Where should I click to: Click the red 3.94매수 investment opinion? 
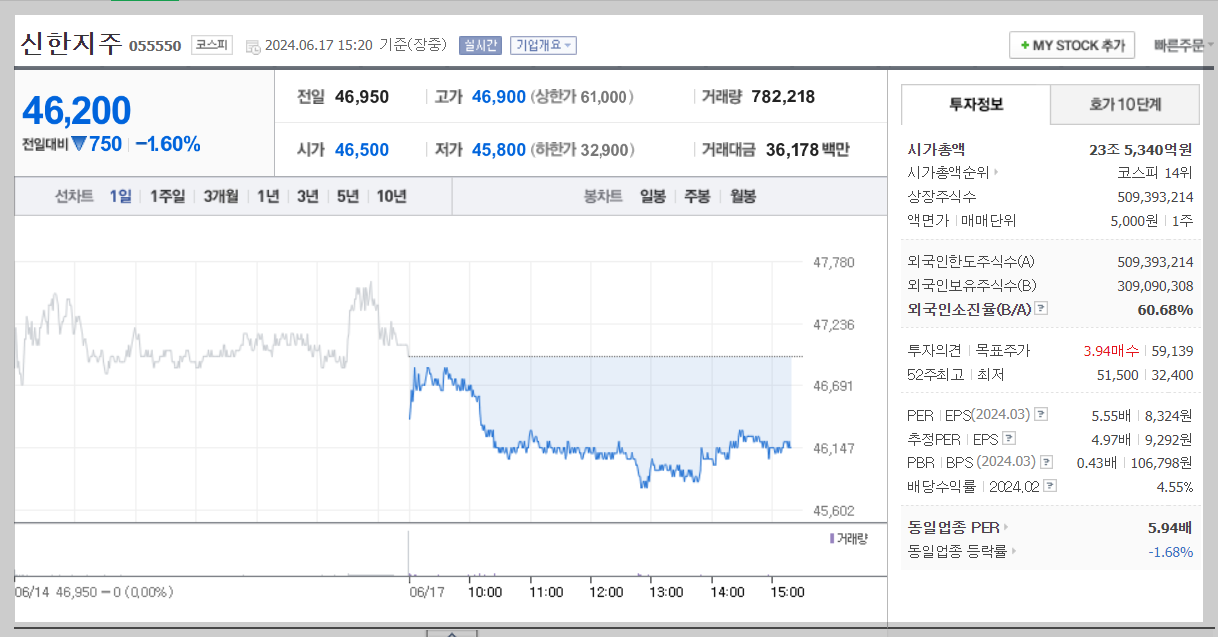(1110, 350)
